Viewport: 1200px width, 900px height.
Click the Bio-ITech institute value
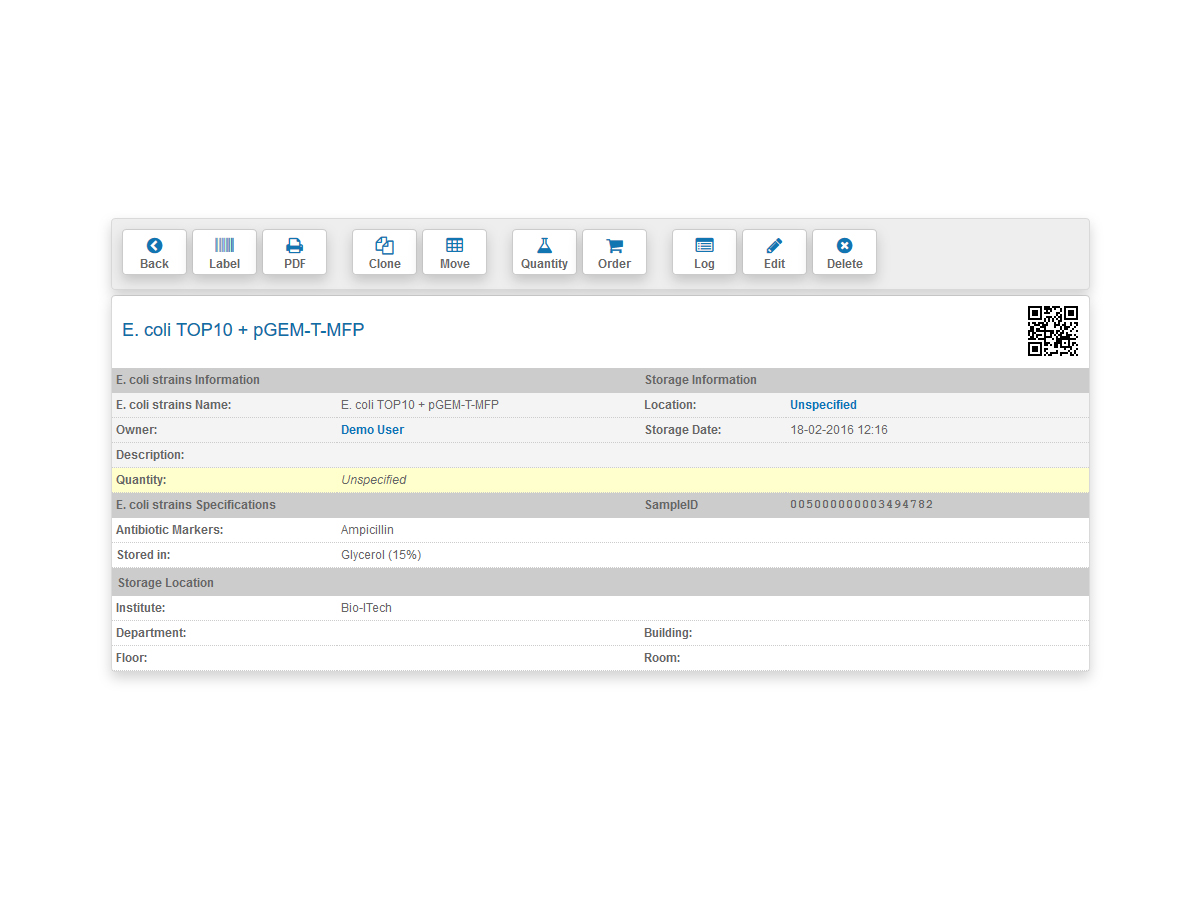point(366,608)
